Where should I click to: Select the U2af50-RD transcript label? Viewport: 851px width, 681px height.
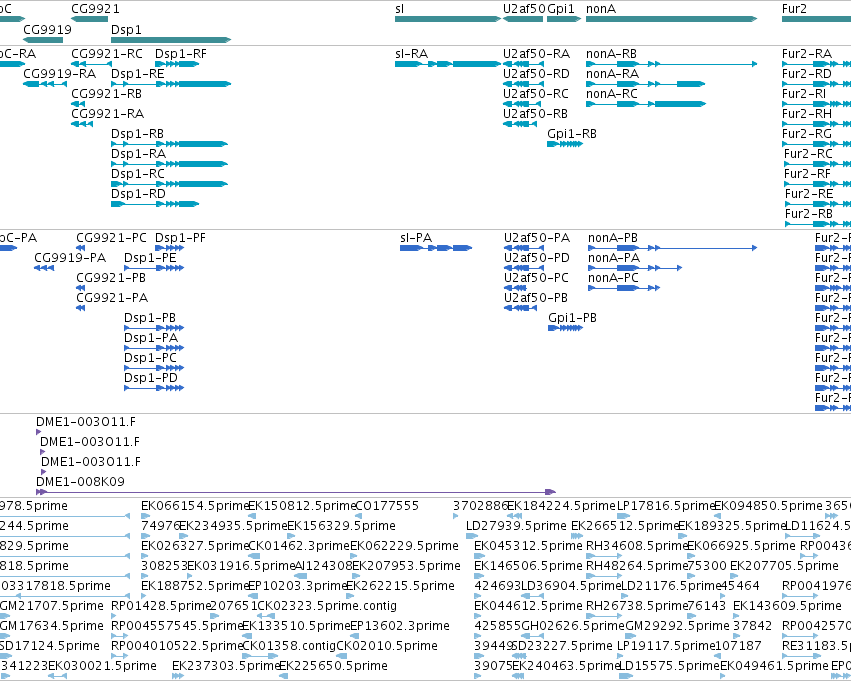coord(536,74)
